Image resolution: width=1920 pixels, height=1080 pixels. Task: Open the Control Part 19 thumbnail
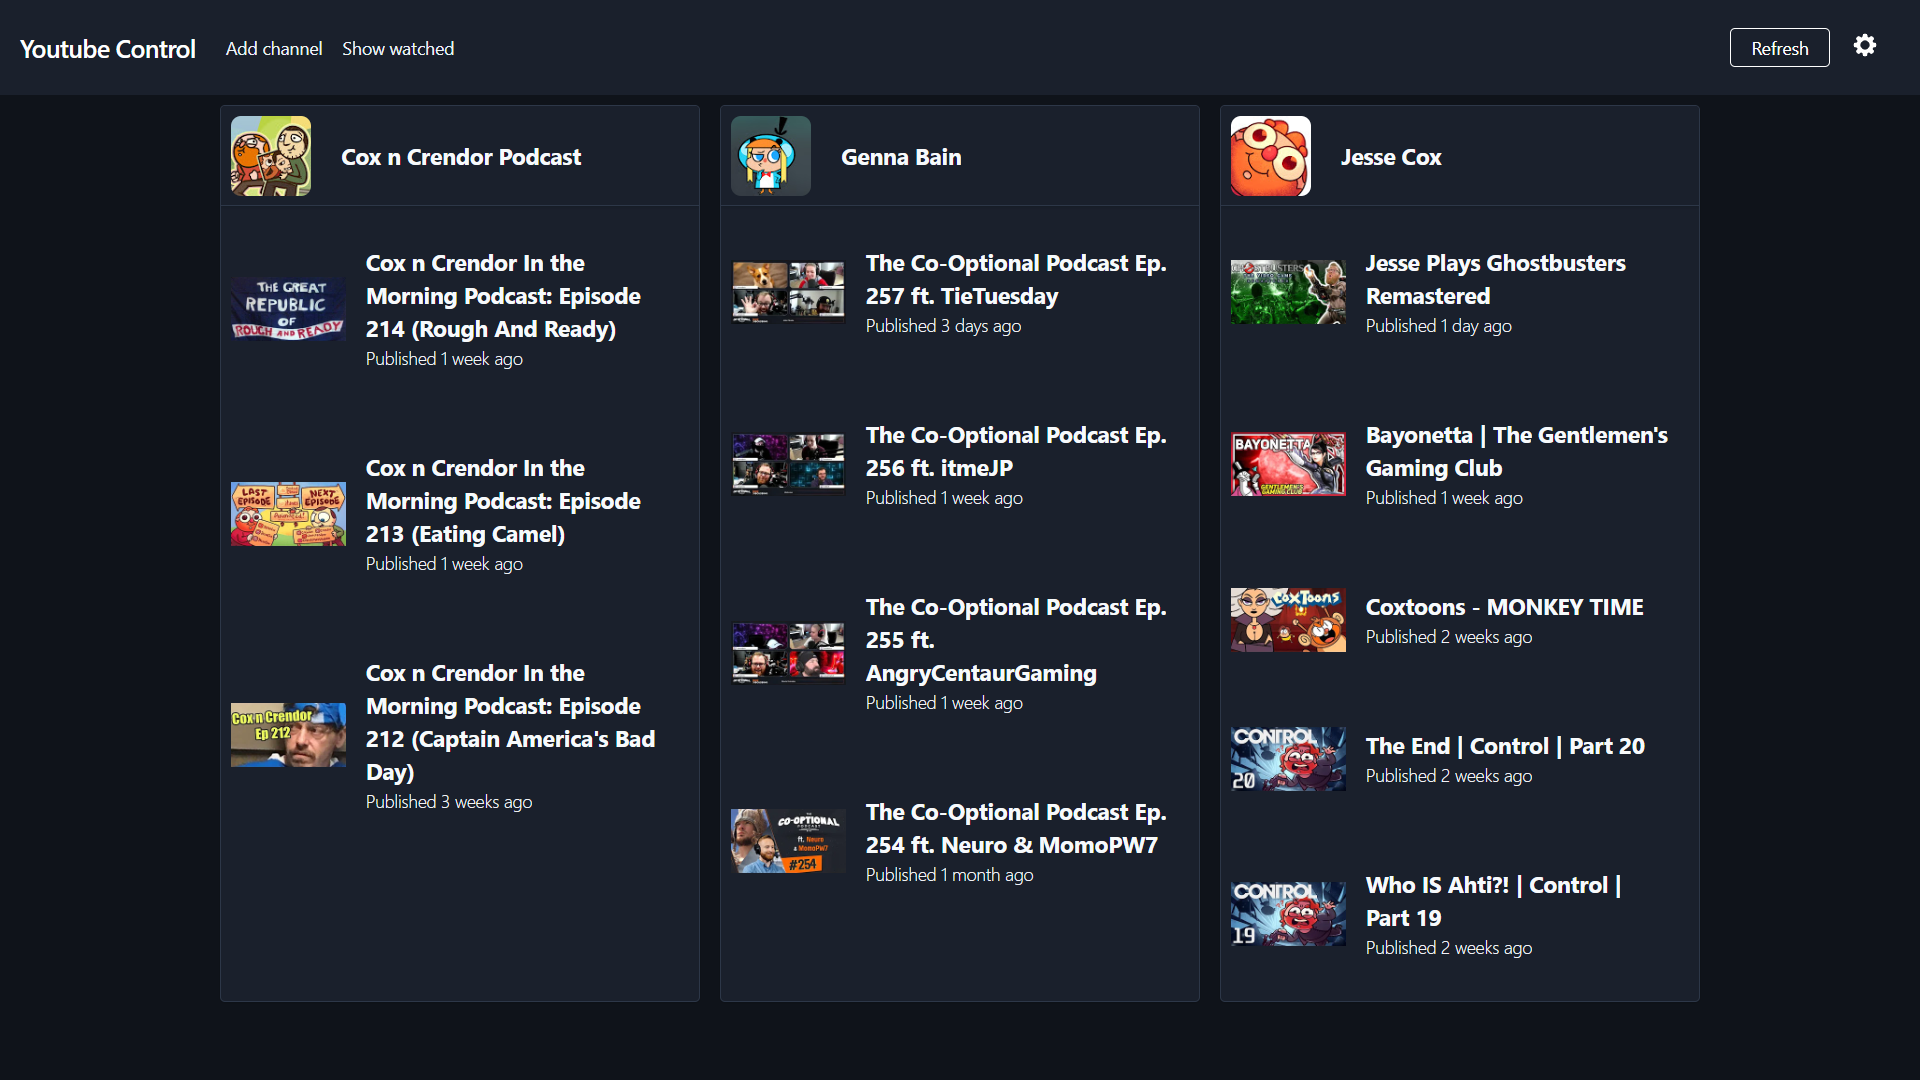click(x=1288, y=914)
